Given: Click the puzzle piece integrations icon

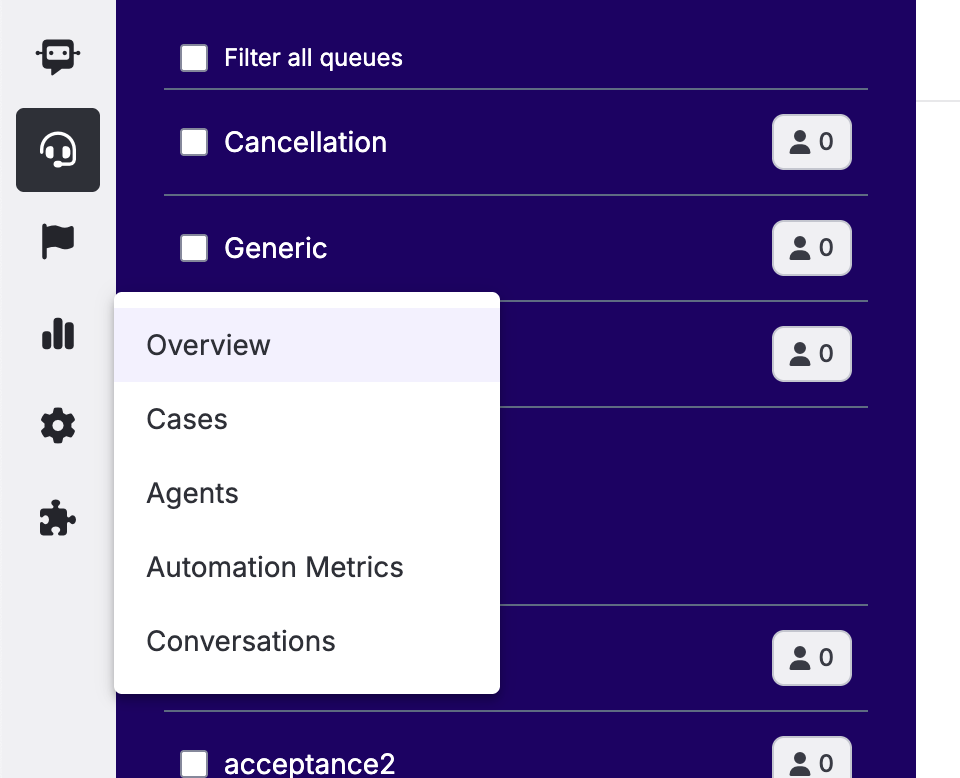Looking at the screenshot, I should [58, 518].
